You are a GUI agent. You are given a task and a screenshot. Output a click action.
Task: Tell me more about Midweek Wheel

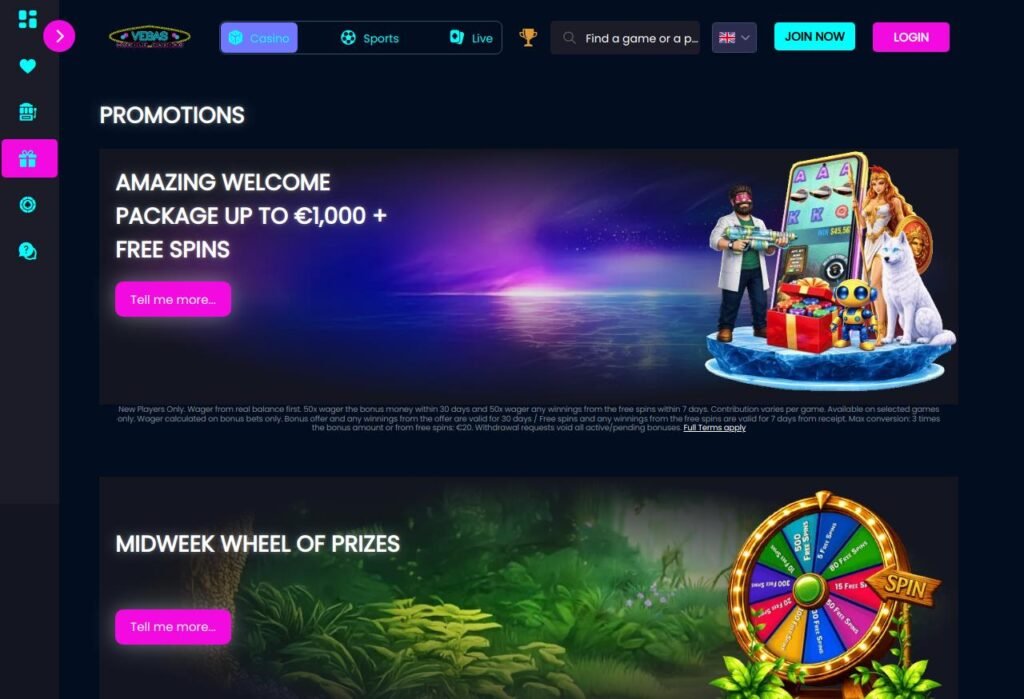tap(173, 626)
